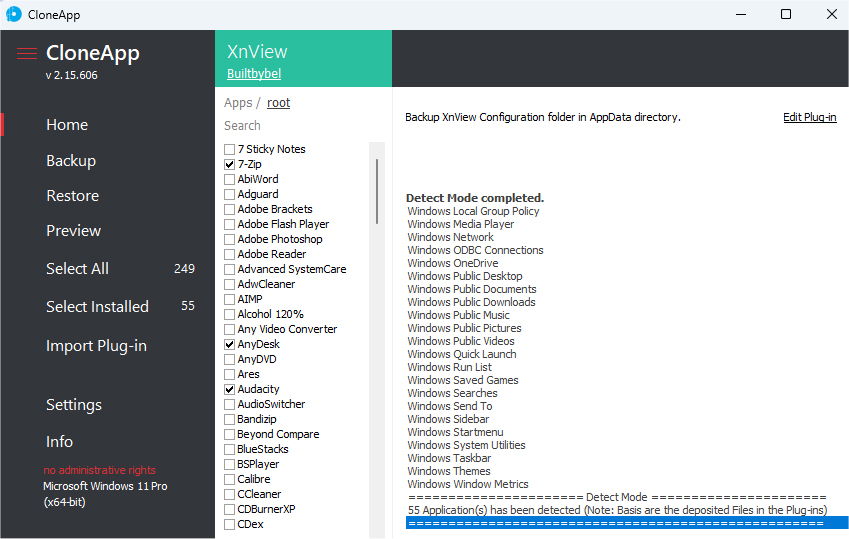Select the Adobe Photoshop checkbox

click(230, 239)
